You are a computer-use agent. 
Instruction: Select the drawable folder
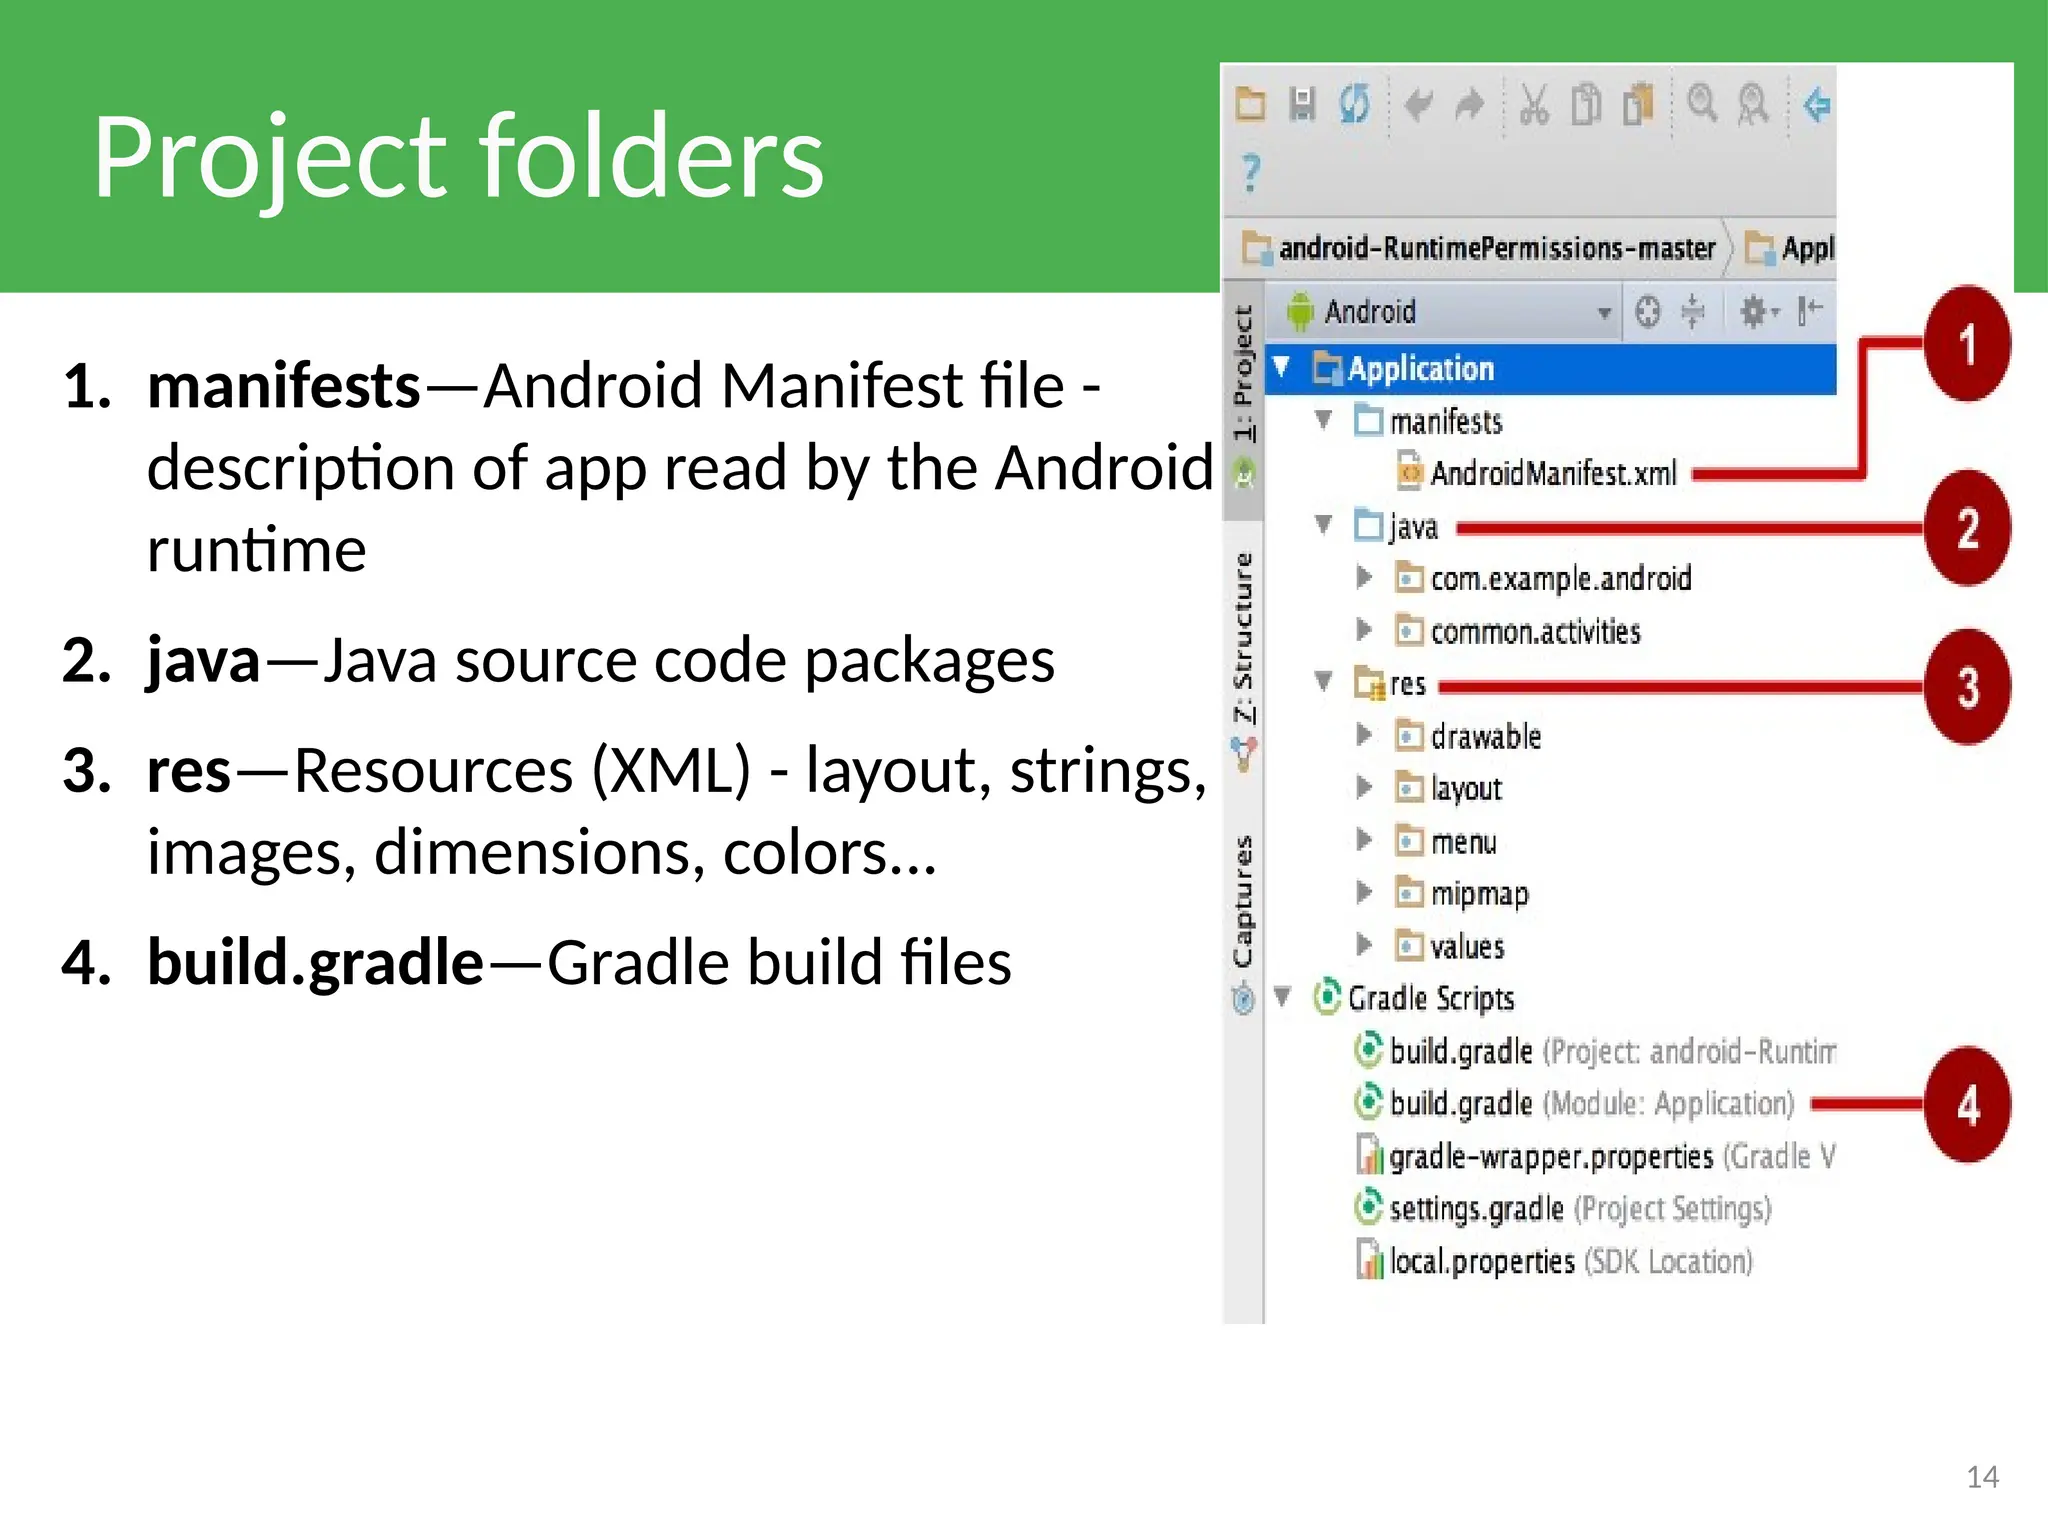coord(1469,737)
